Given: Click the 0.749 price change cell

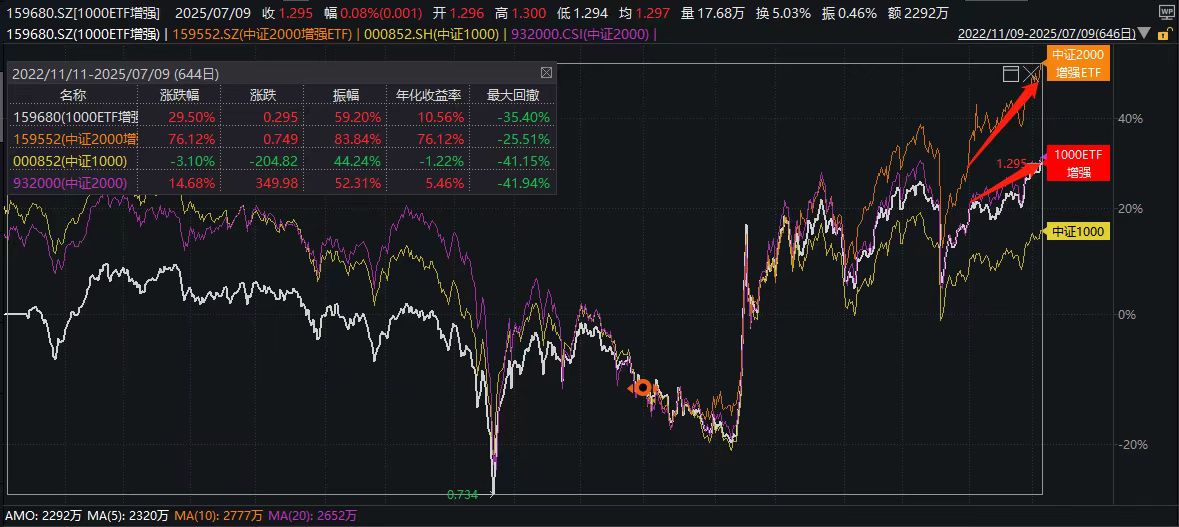Looking at the screenshot, I should tap(282, 139).
